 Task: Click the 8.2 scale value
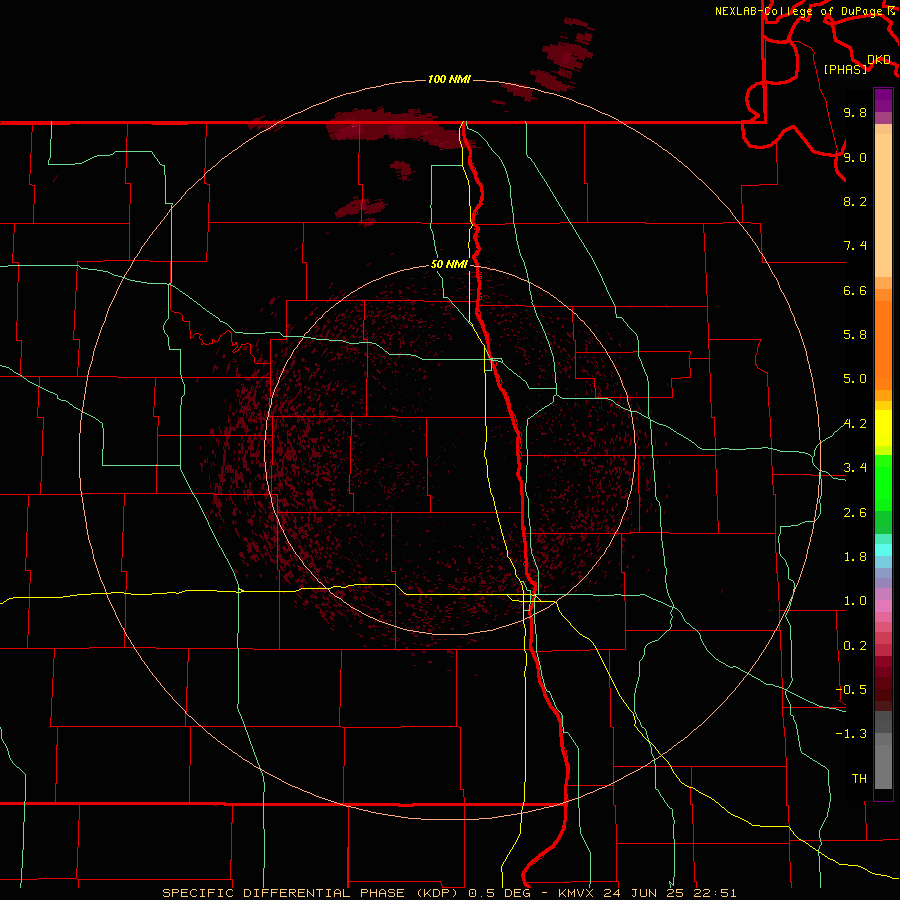[855, 201]
